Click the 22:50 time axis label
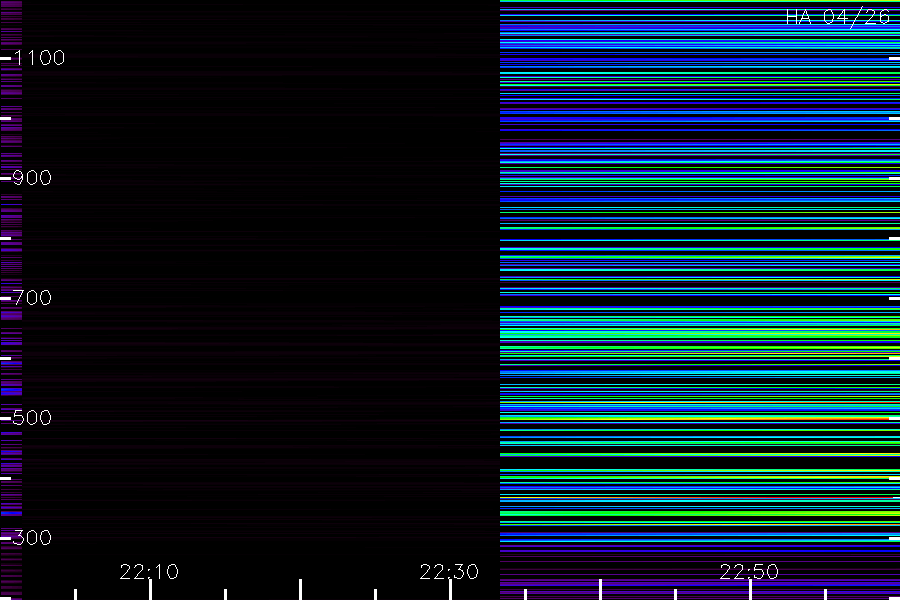 pyautogui.click(x=749, y=572)
